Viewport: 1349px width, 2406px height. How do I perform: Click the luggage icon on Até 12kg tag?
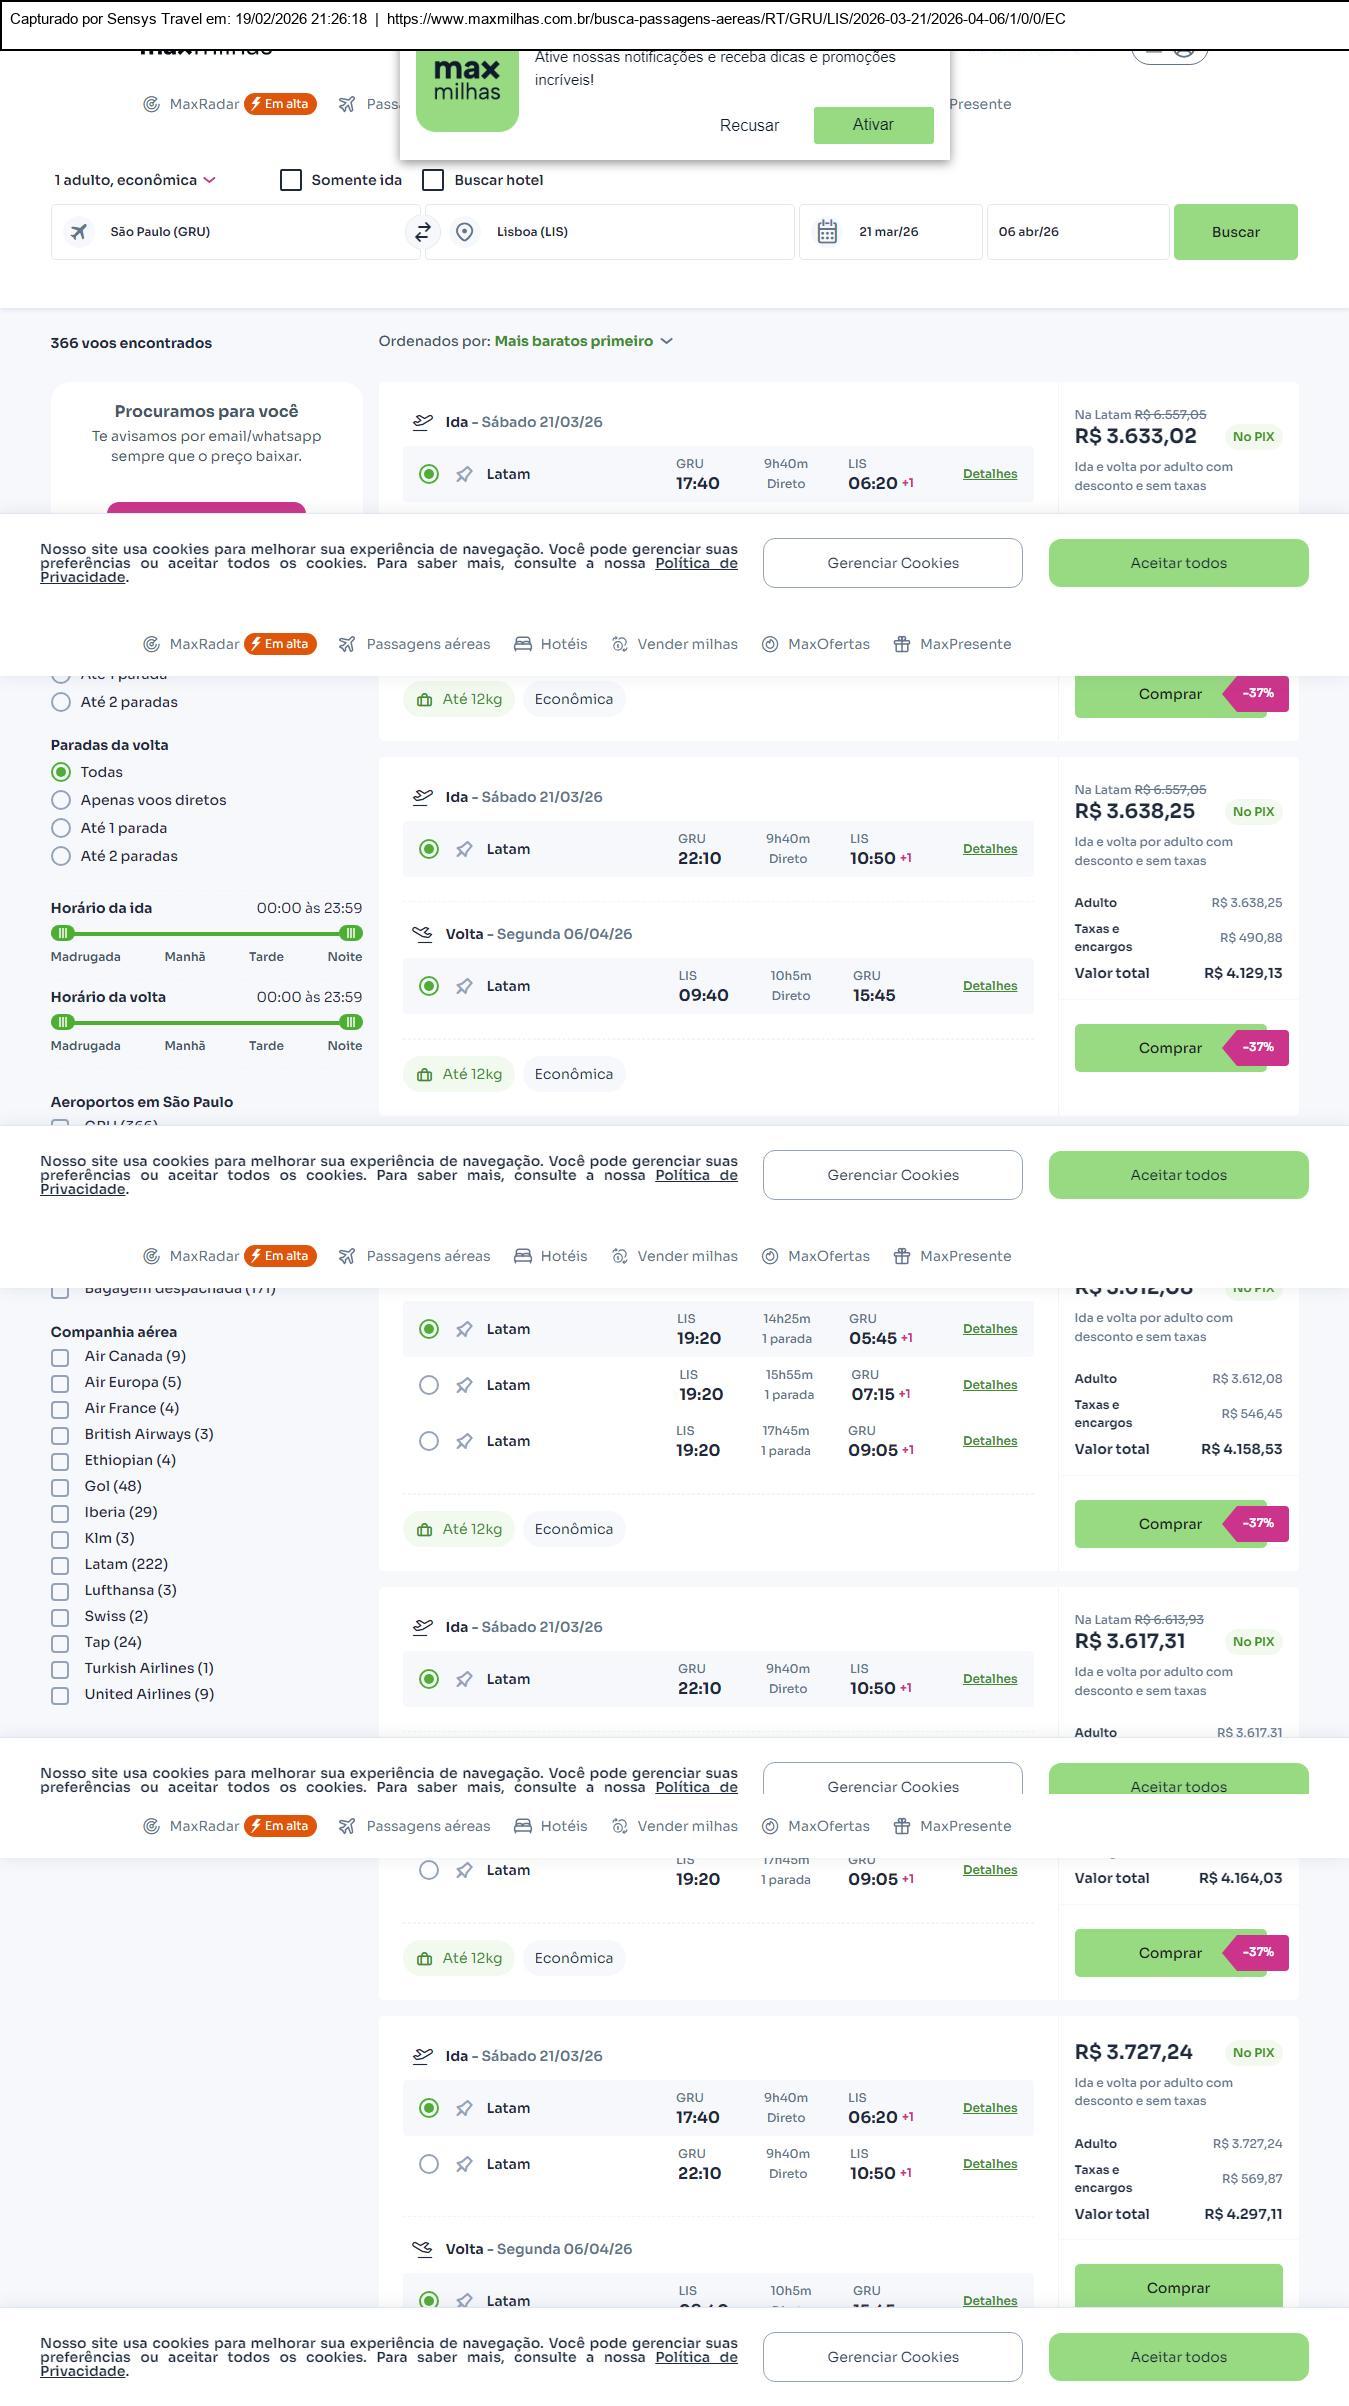point(424,699)
